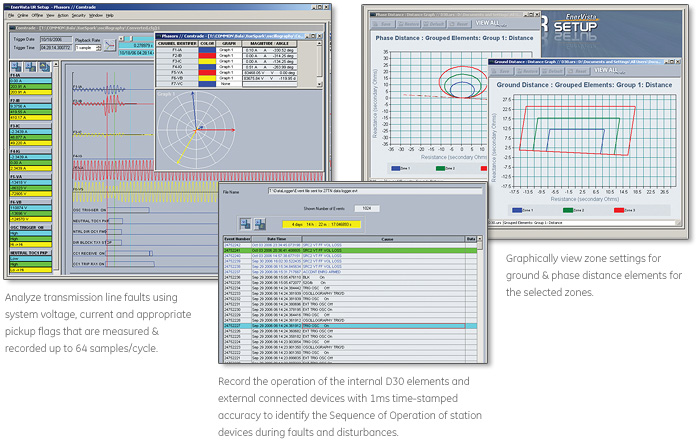The width and height of the screenshot is (696, 440).
Task: Open the Help menu
Action: click(x=110, y=16)
